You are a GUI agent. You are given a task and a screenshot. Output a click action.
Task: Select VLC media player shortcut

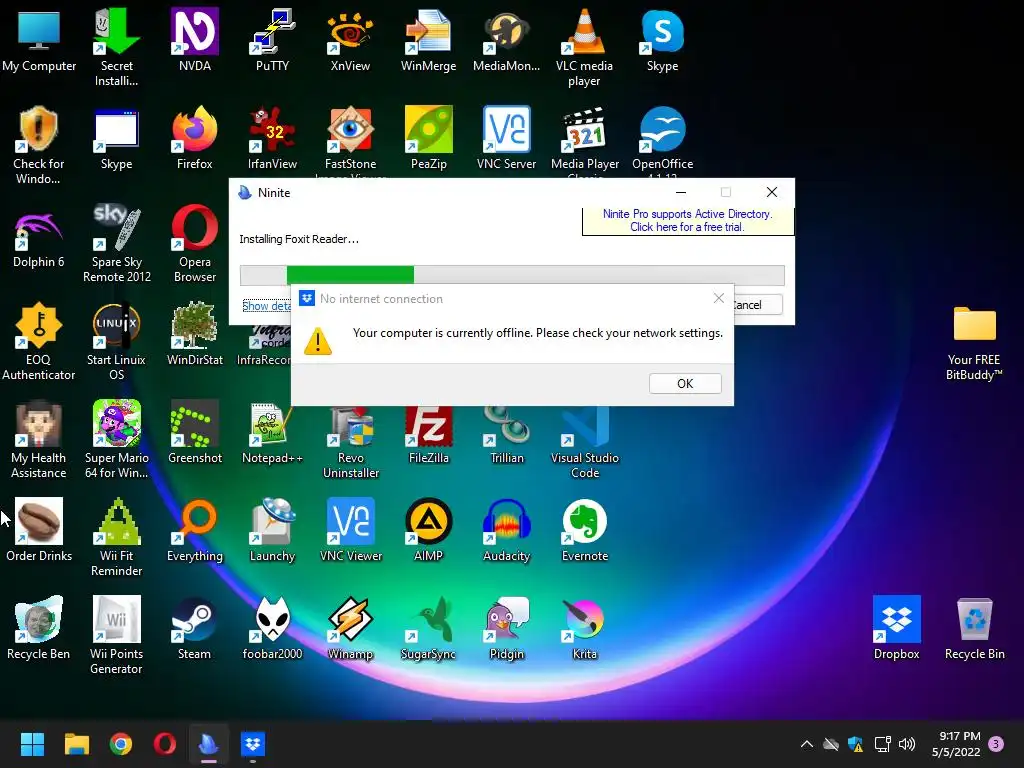tap(584, 48)
